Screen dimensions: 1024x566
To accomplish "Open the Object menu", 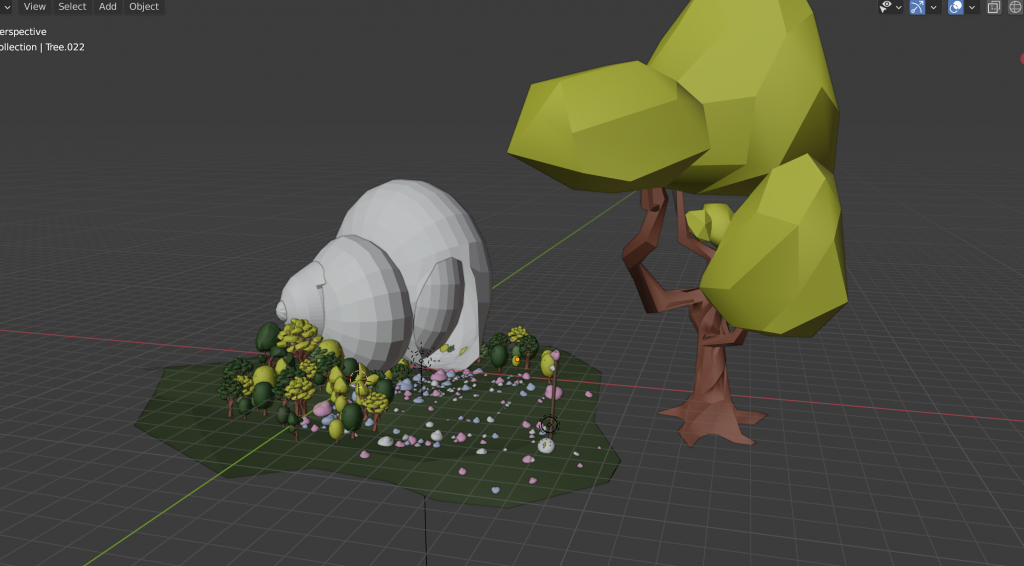I will coord(144,7).
